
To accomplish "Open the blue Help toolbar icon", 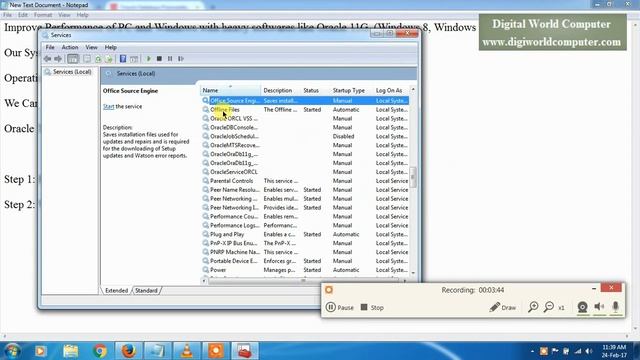I will tap(123, 59).
